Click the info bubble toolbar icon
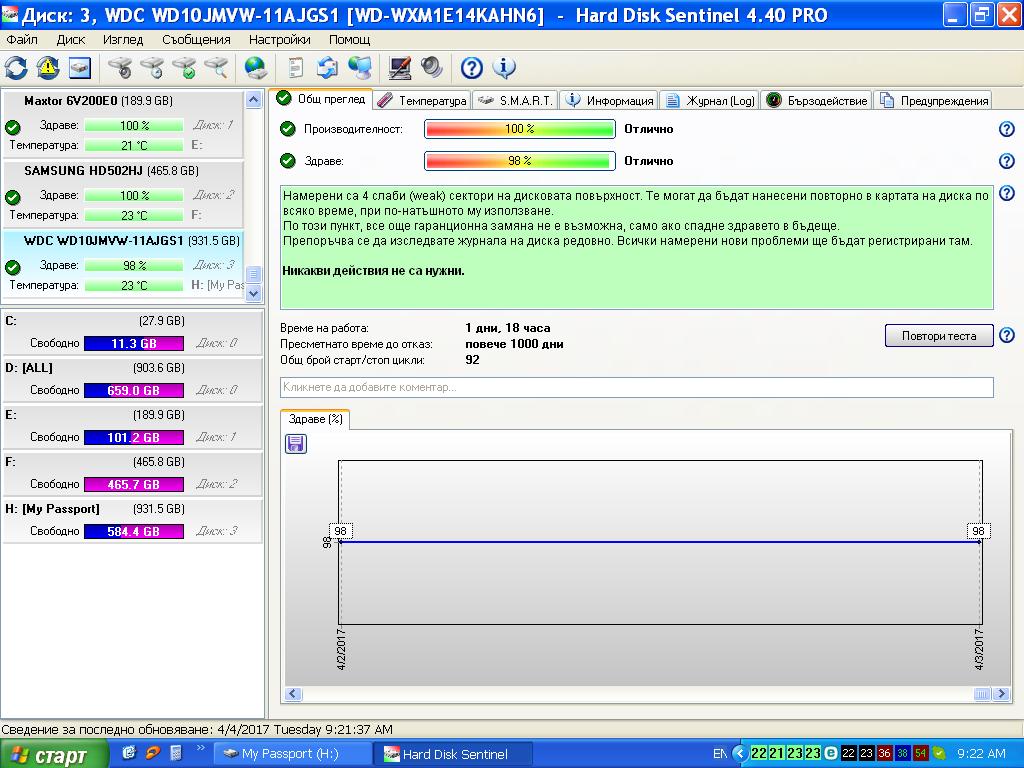The width and height of the screenshot is (1024, 768). (x=504, y=68)
